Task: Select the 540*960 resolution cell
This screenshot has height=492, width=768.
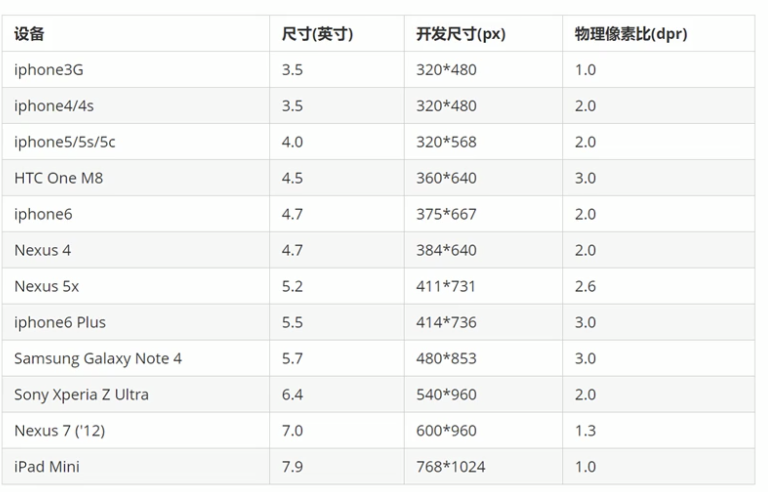Action: click(446, 394)
